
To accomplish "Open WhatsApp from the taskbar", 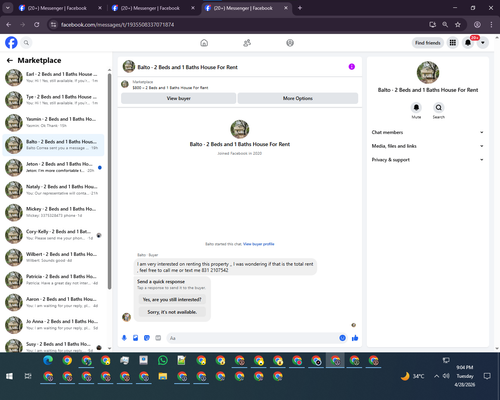I will coord(163,360).
